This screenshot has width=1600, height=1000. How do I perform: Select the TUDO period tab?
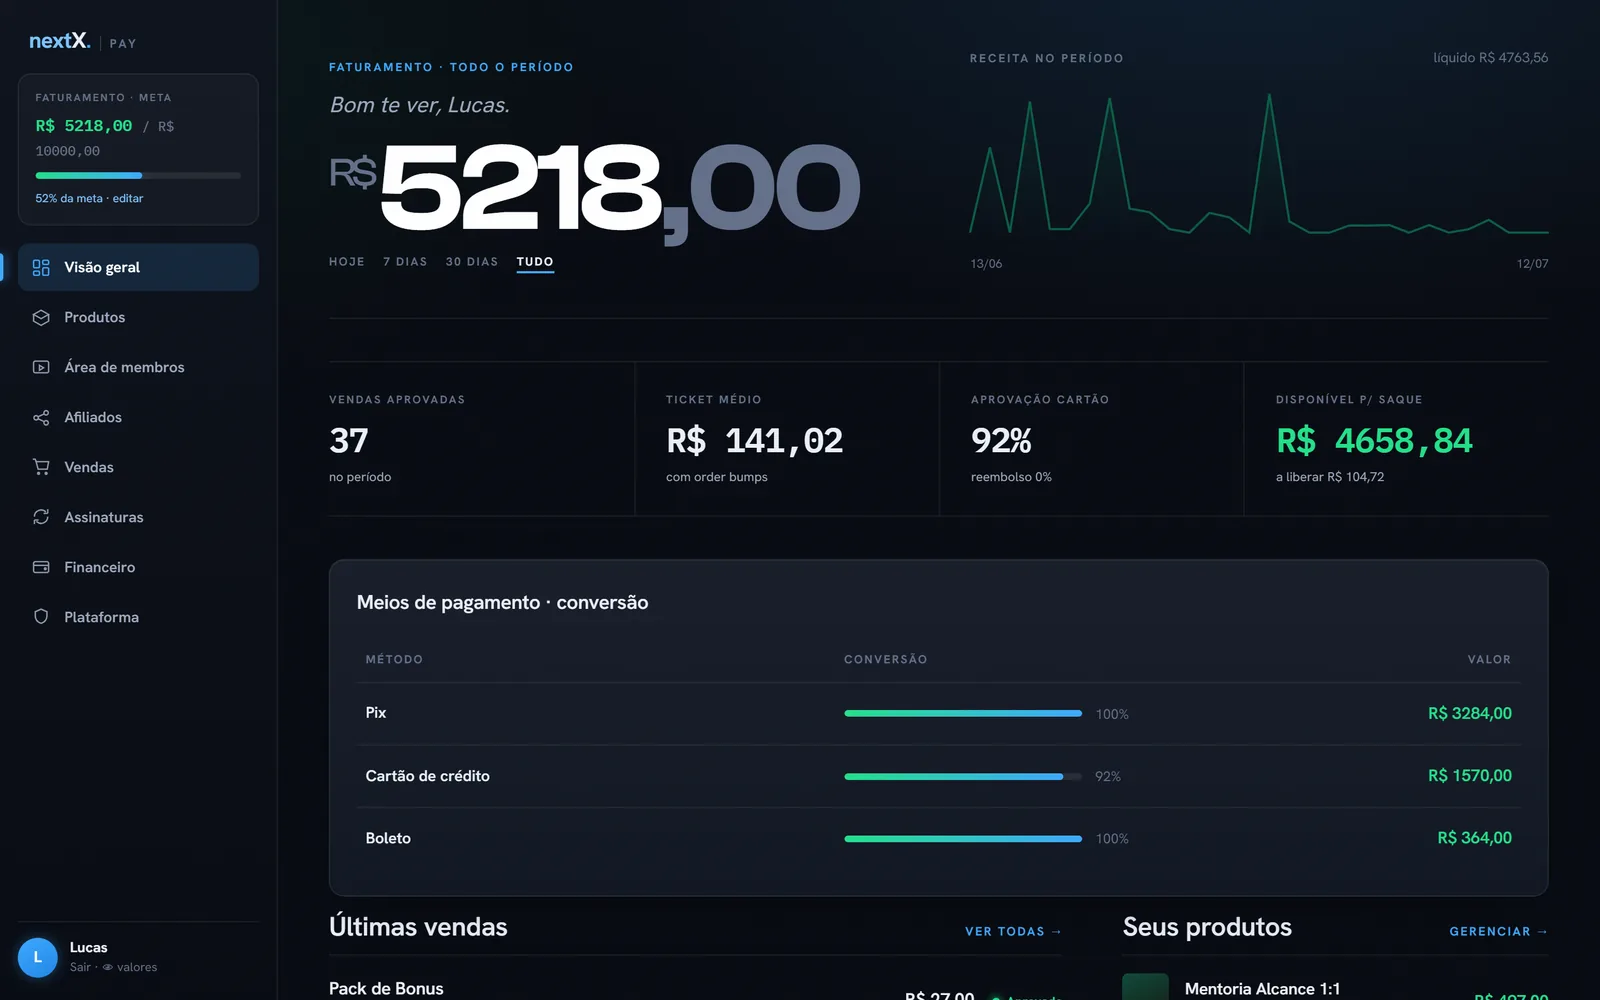pyautogui.click(x=535, y=262)
